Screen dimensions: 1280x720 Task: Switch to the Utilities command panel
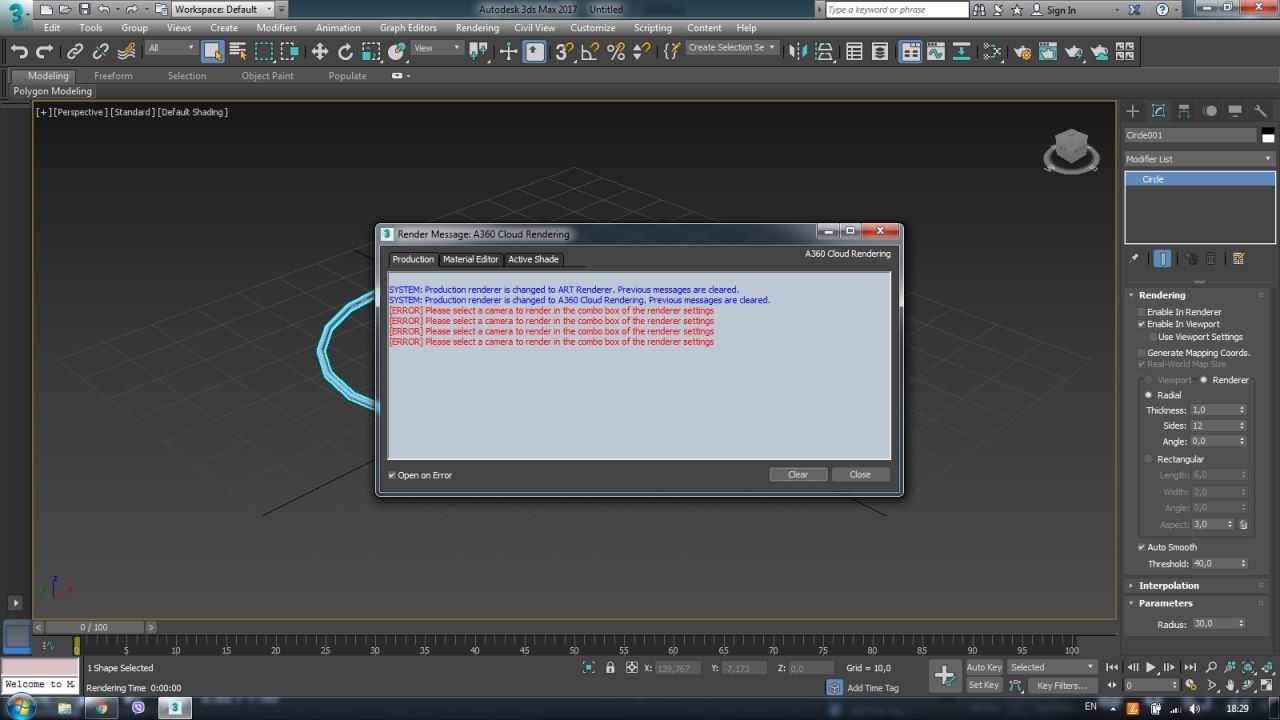pos(1261,111)
